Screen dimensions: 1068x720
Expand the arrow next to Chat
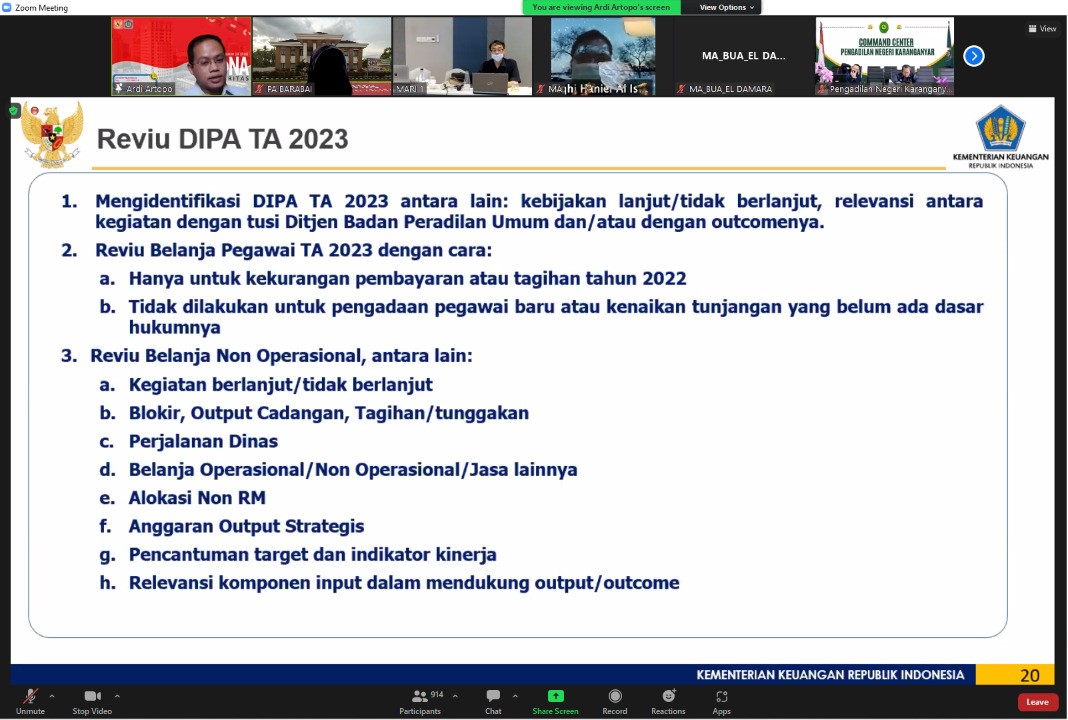coord(515,695)
